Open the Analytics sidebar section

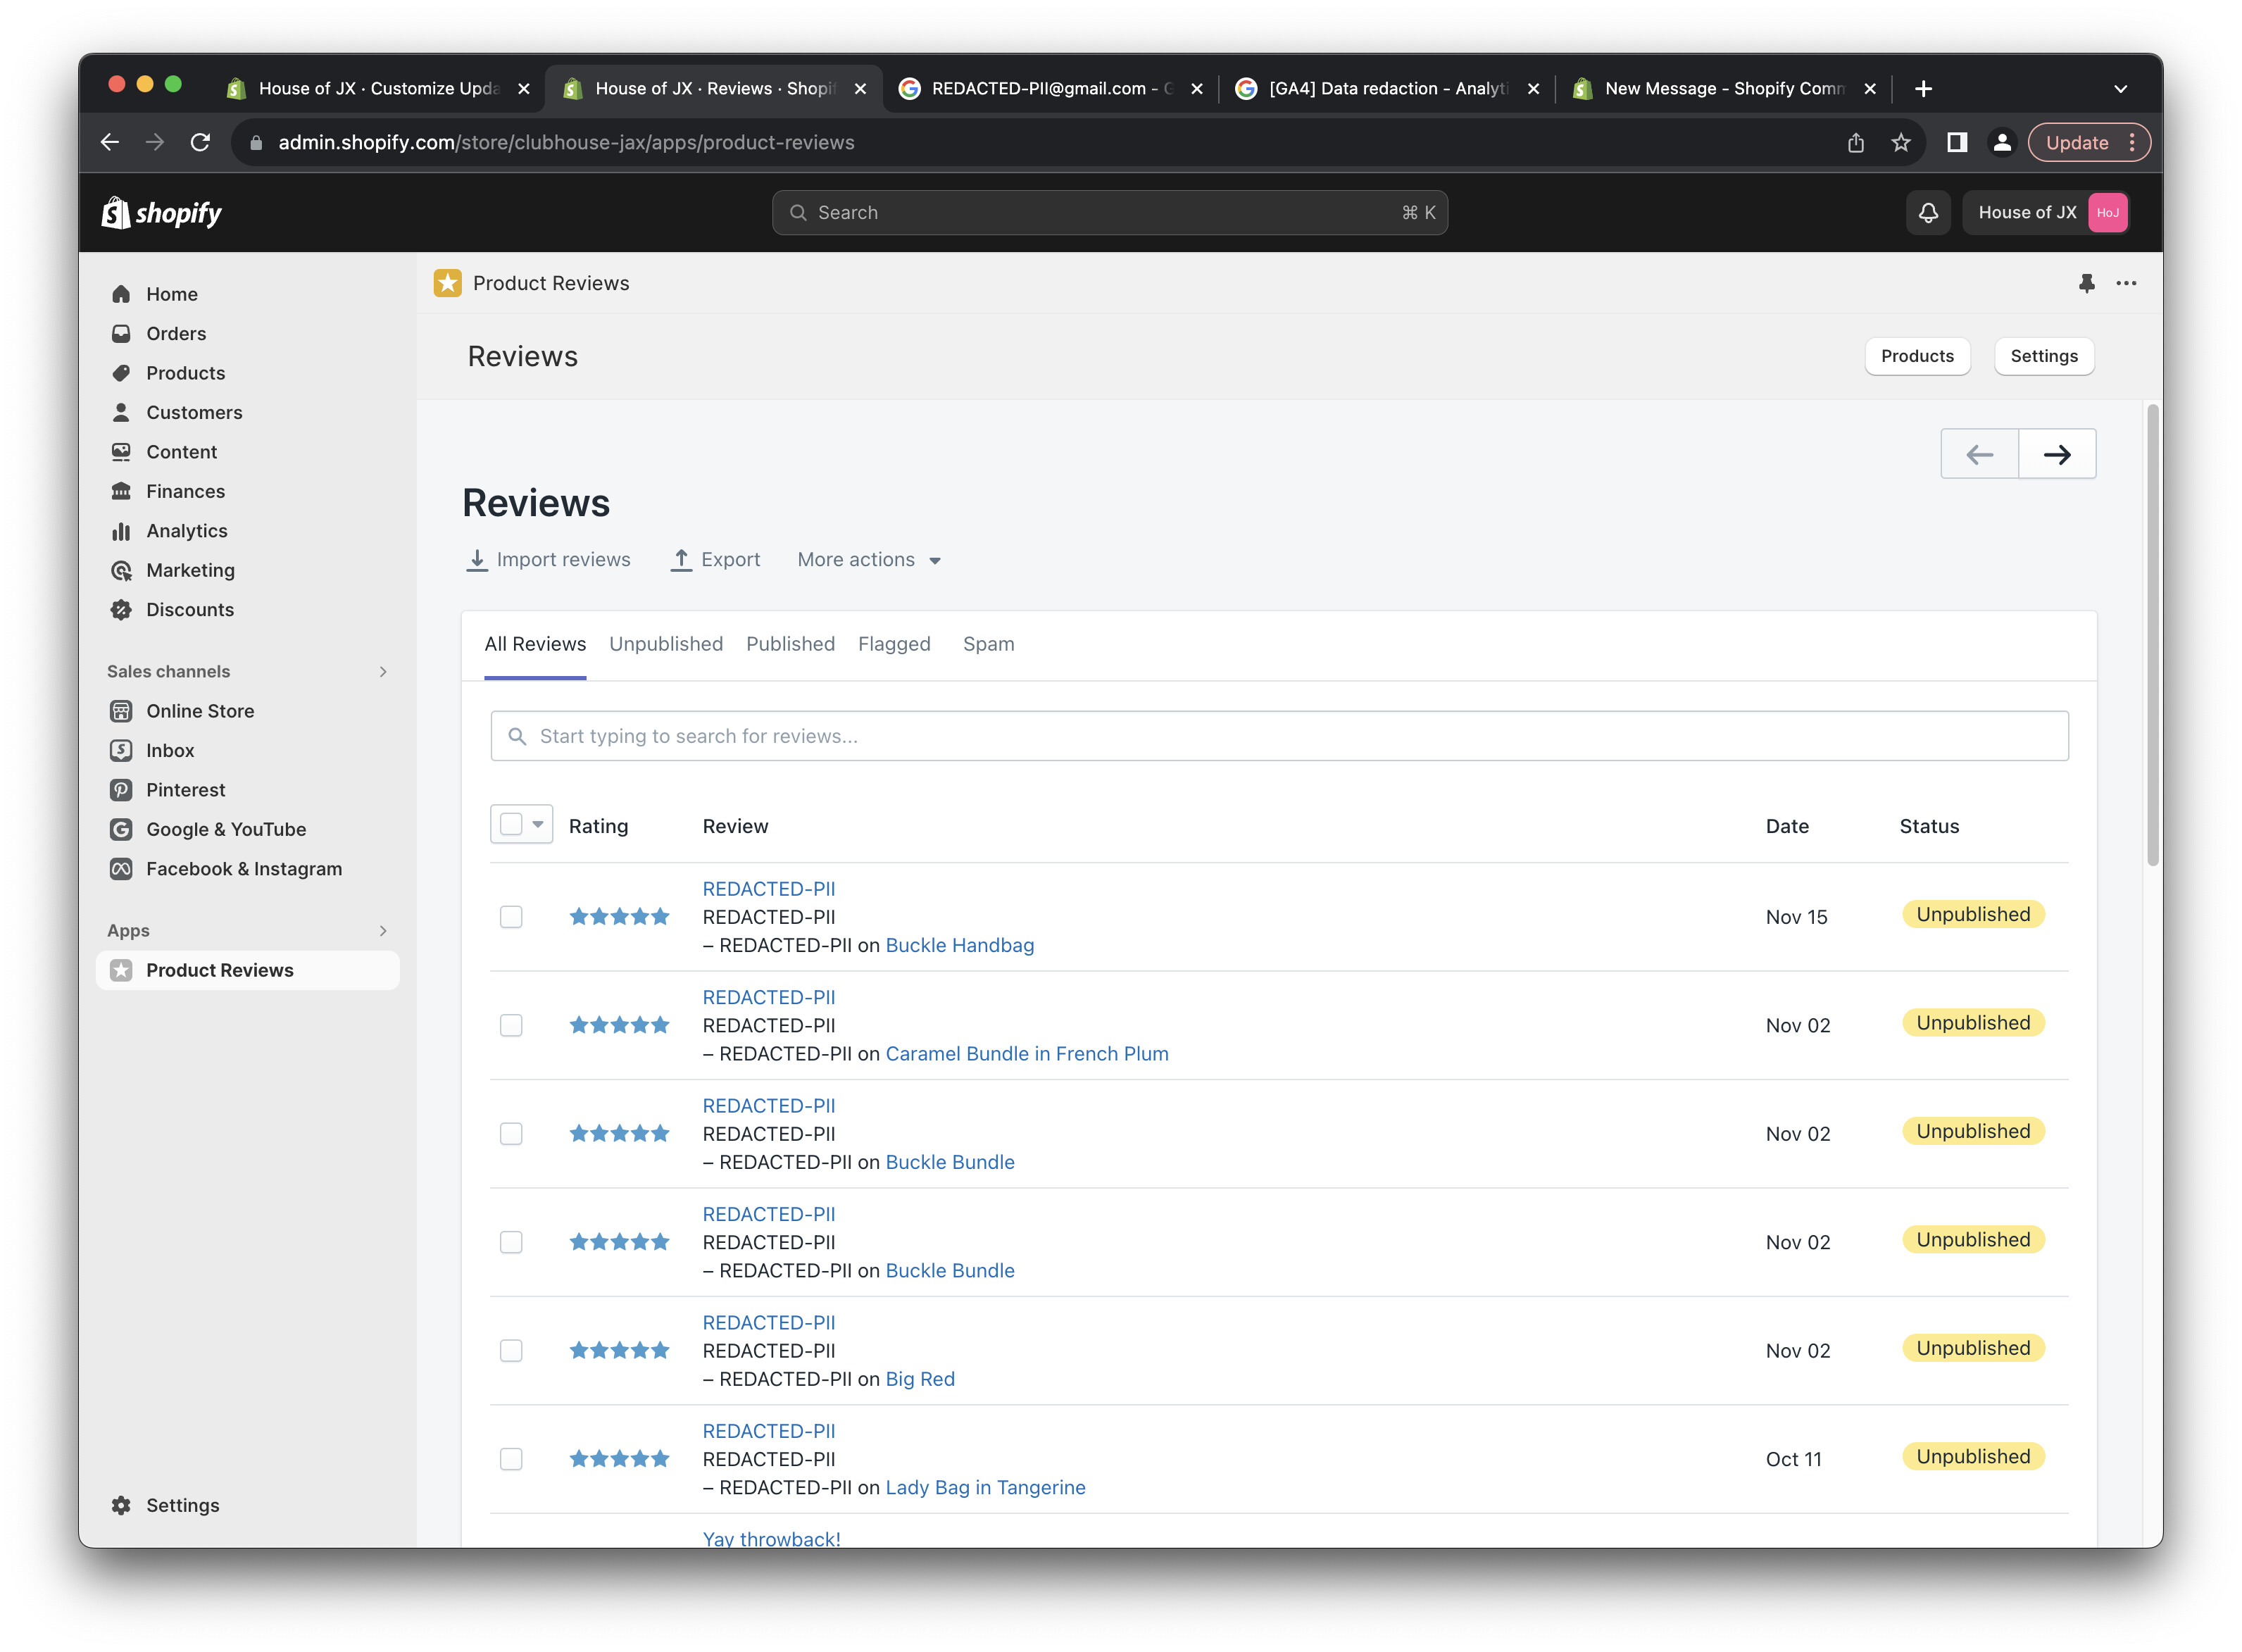pyautogui.click(x=186, y=531)
